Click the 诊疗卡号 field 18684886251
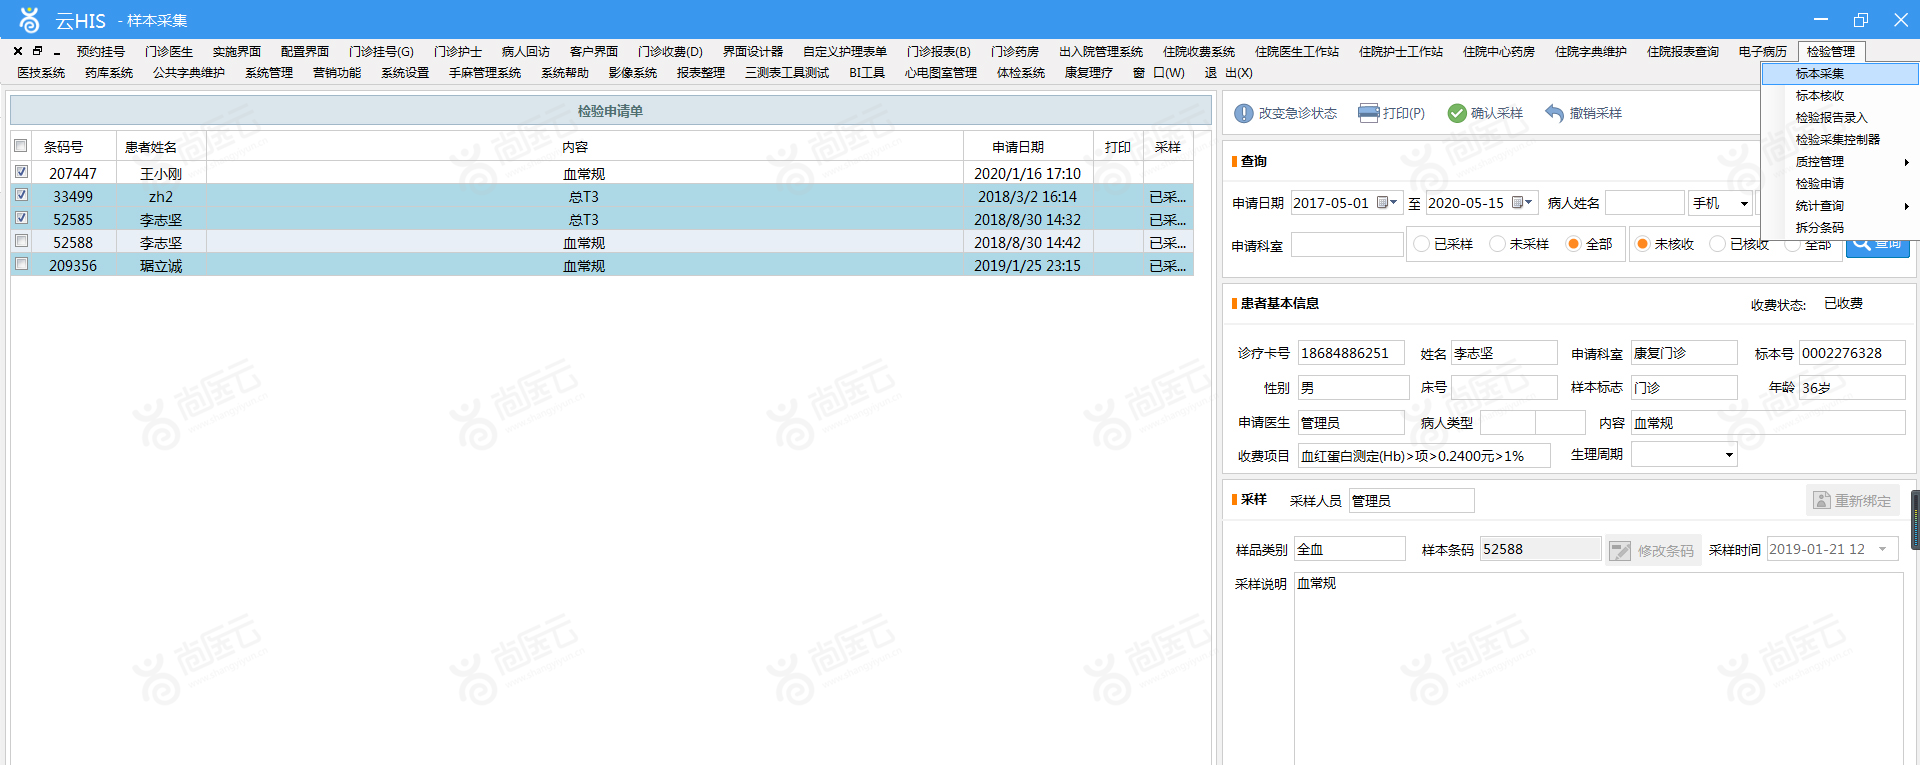This screenshot has height=765, width=1920. tap(1351, 353)
